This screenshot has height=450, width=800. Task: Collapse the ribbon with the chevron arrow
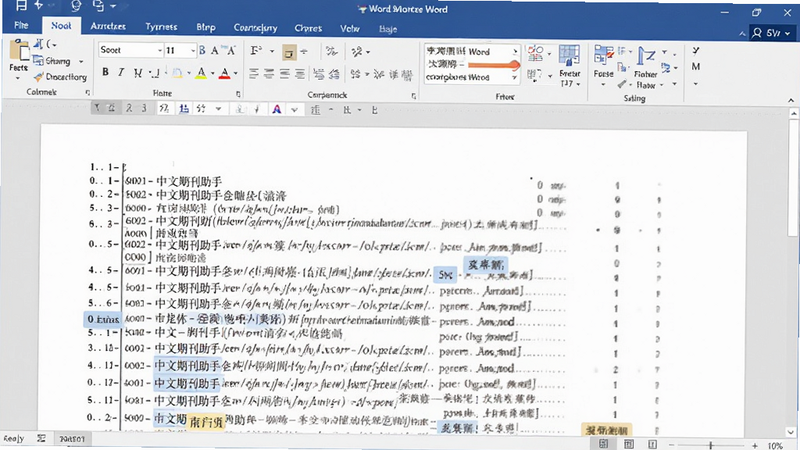point(791,101)
